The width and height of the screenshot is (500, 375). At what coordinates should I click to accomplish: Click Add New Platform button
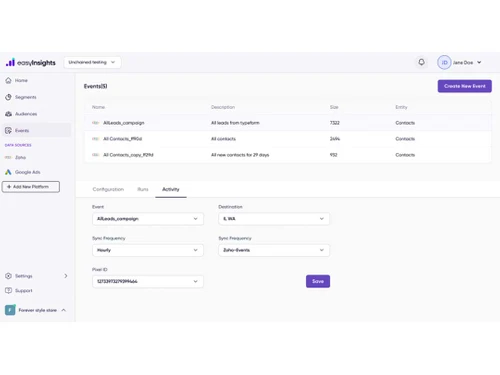pos(31,187)
